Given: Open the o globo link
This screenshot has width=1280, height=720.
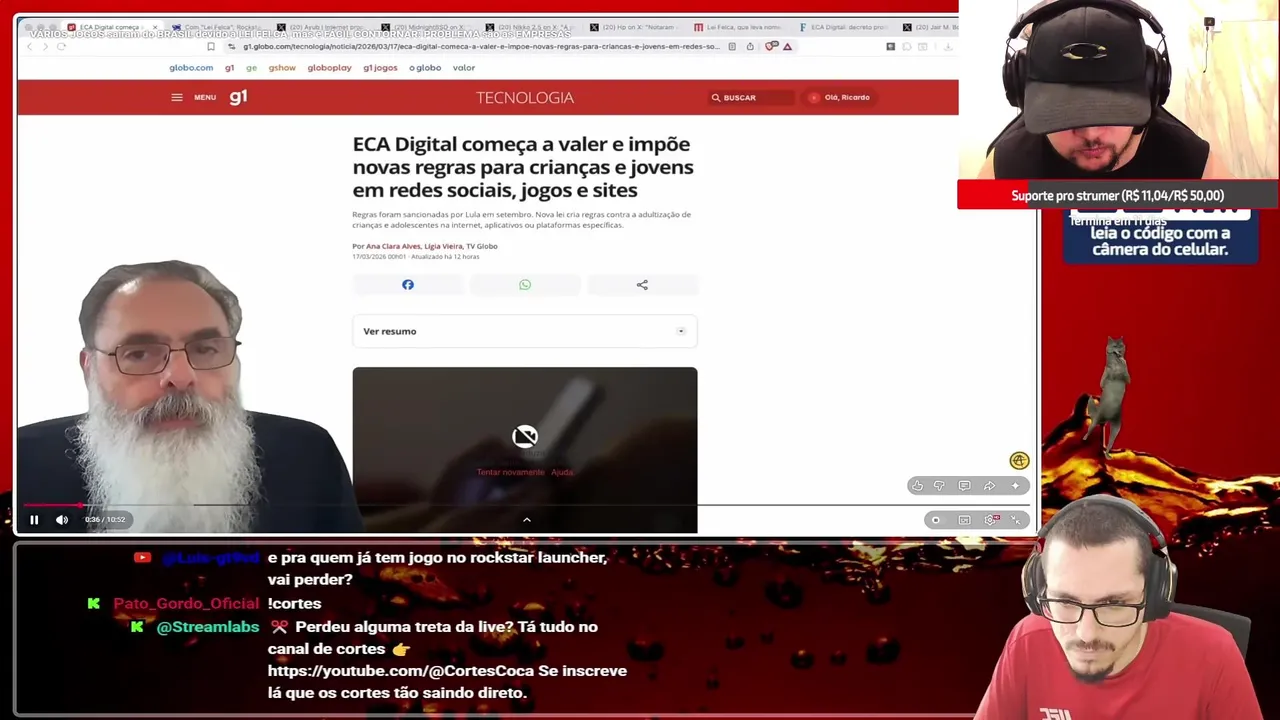Looking at the screenshot, I should pyautogui.click(x=425, y=68).
